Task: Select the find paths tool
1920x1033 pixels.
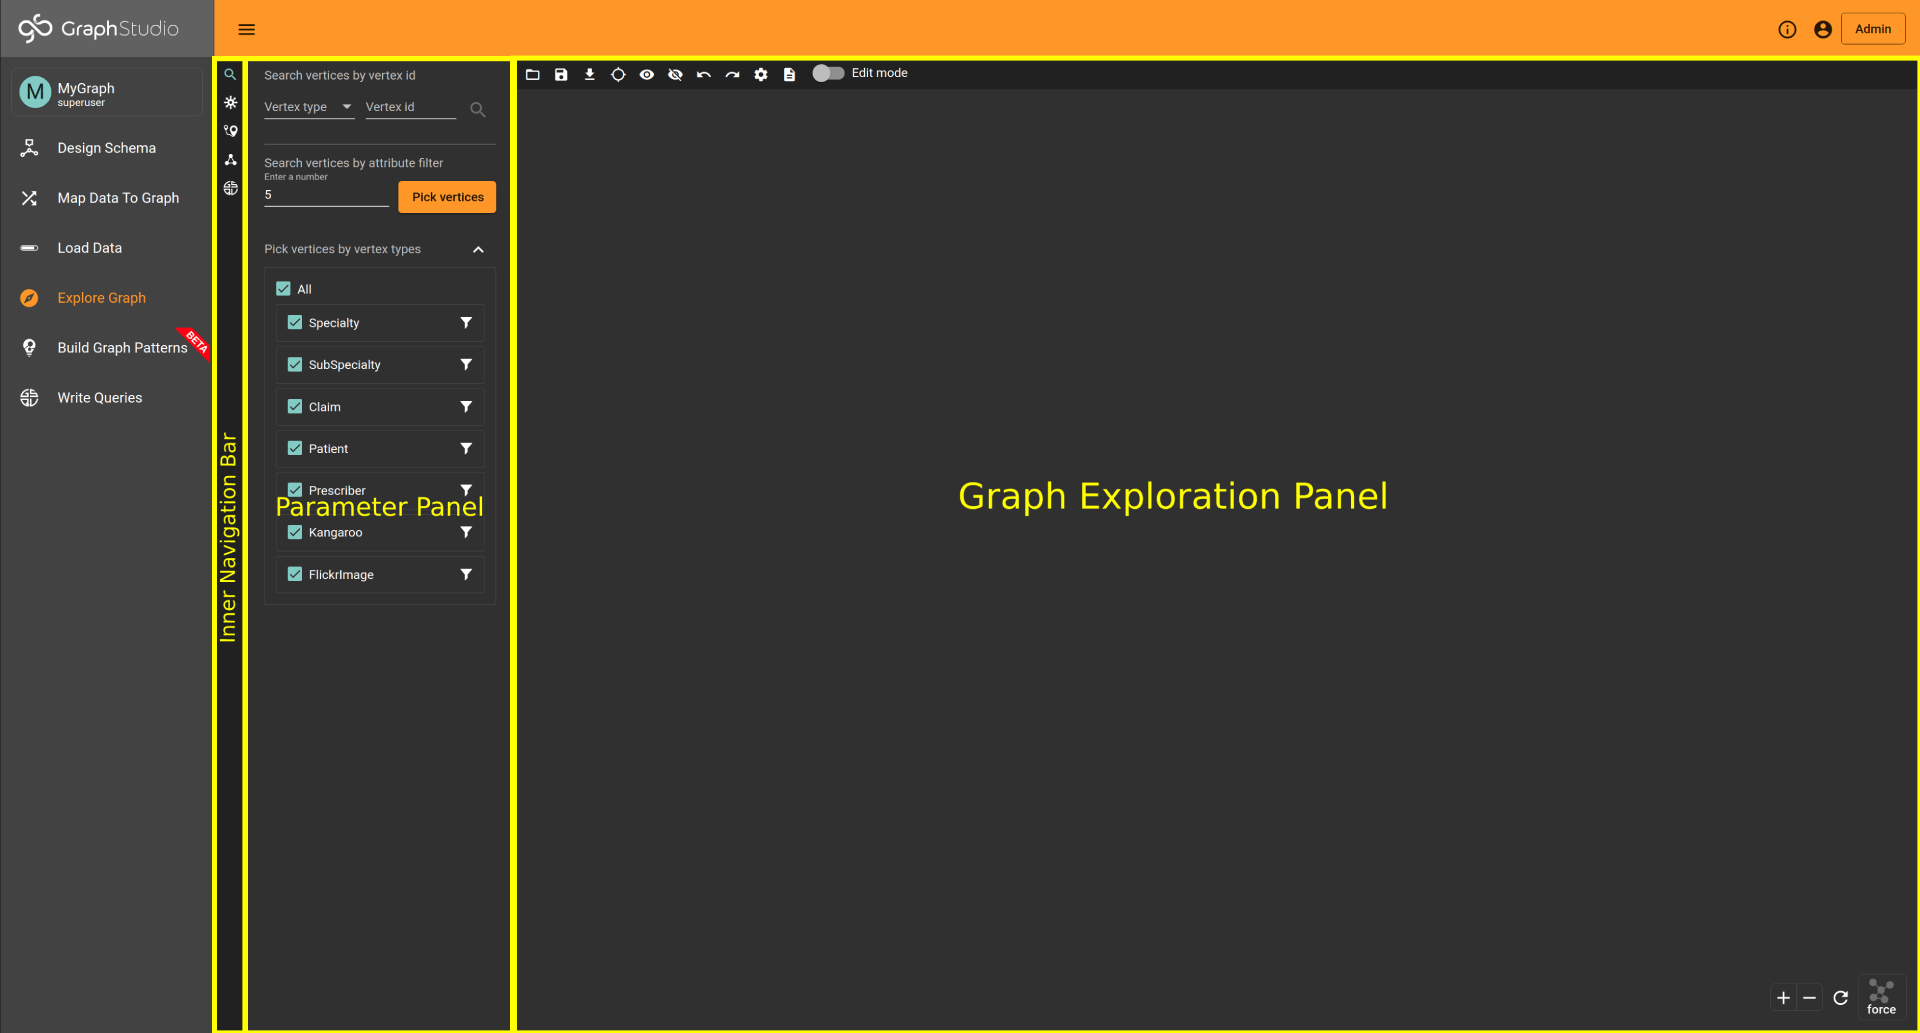Action: [229, 131]
